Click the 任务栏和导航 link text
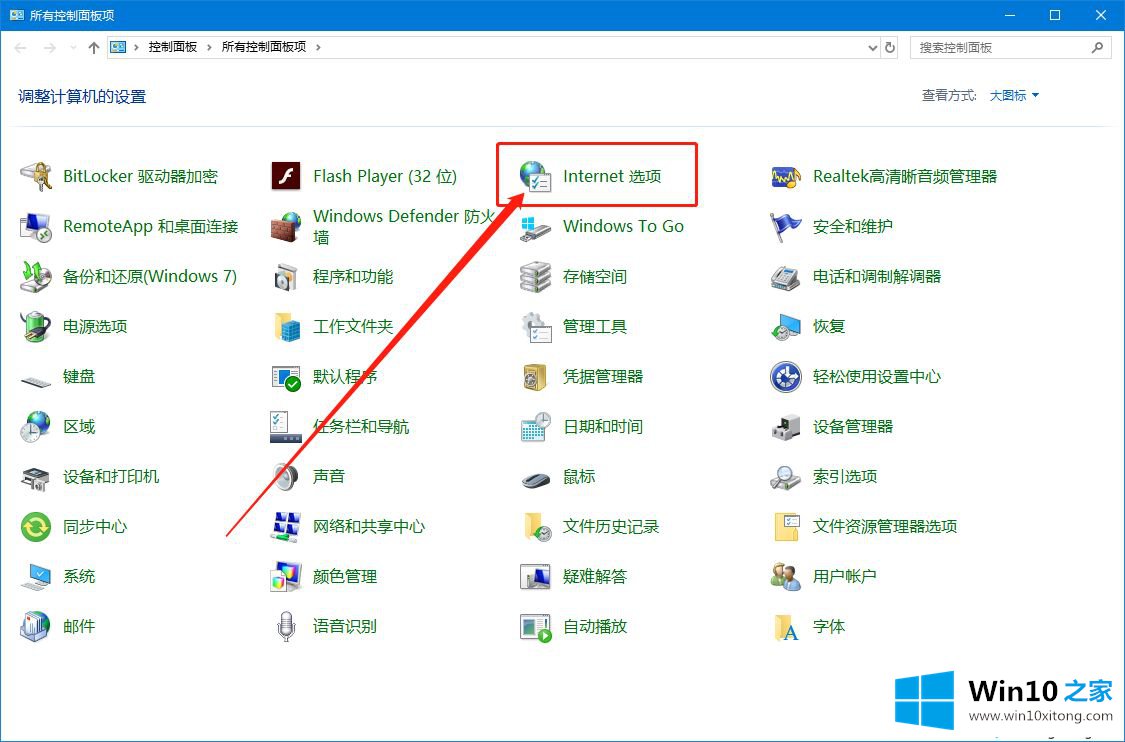The image size is (1125, 742). click(361, 427)
